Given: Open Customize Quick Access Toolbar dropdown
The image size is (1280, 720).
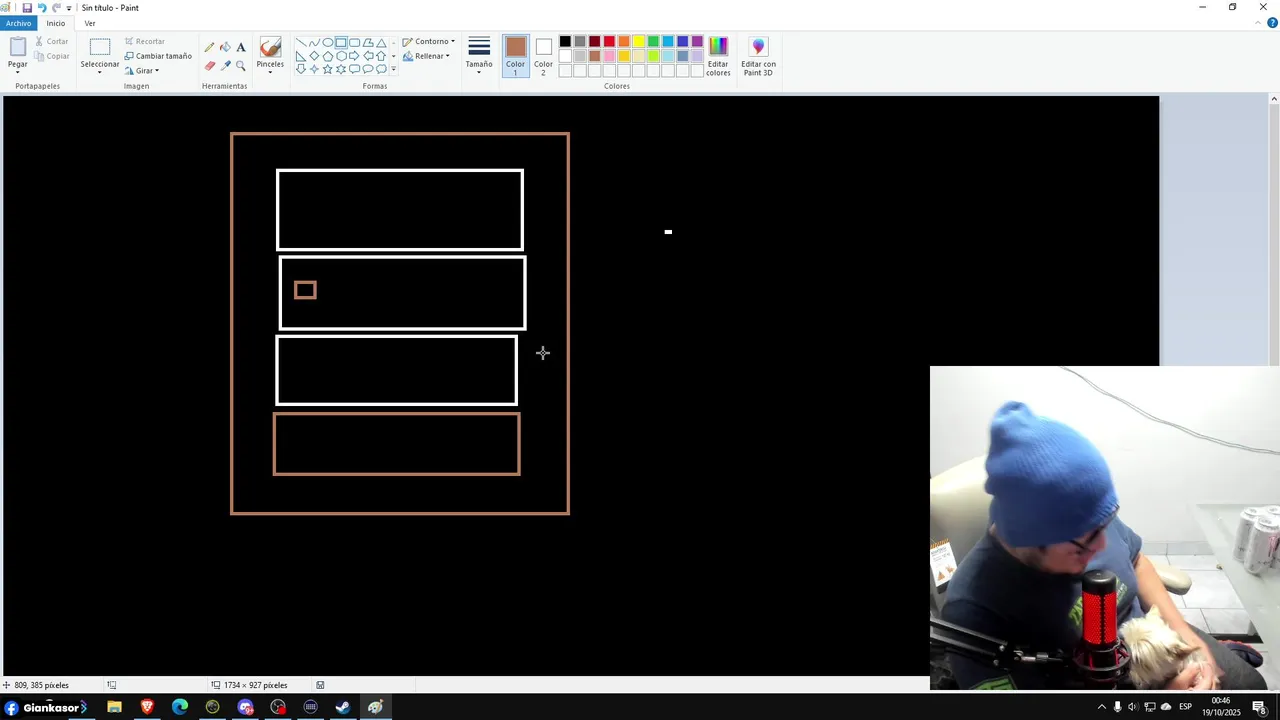Looking at the screenshot, I should pyautogui.click(x=69, y=8).
